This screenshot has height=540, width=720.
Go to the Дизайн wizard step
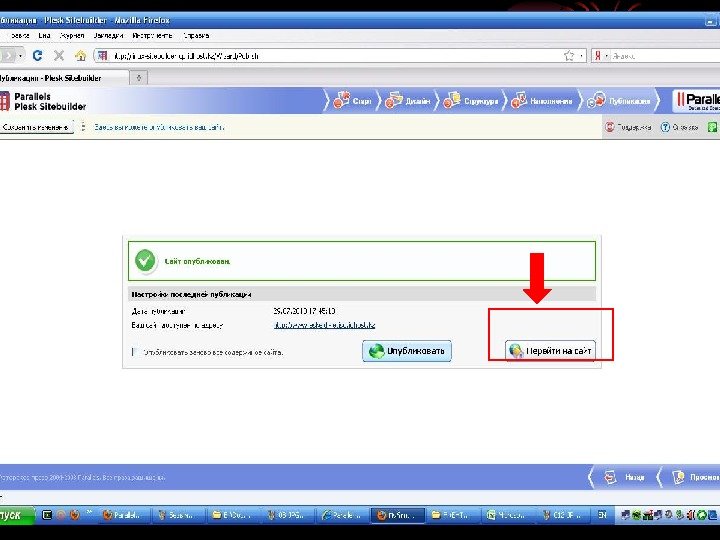(x=408, y=100)
